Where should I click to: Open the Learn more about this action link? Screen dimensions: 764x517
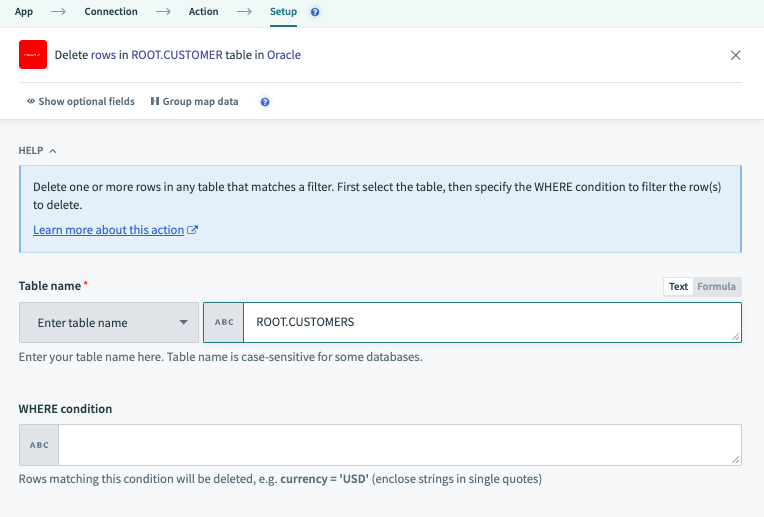(x=108, y=230)
